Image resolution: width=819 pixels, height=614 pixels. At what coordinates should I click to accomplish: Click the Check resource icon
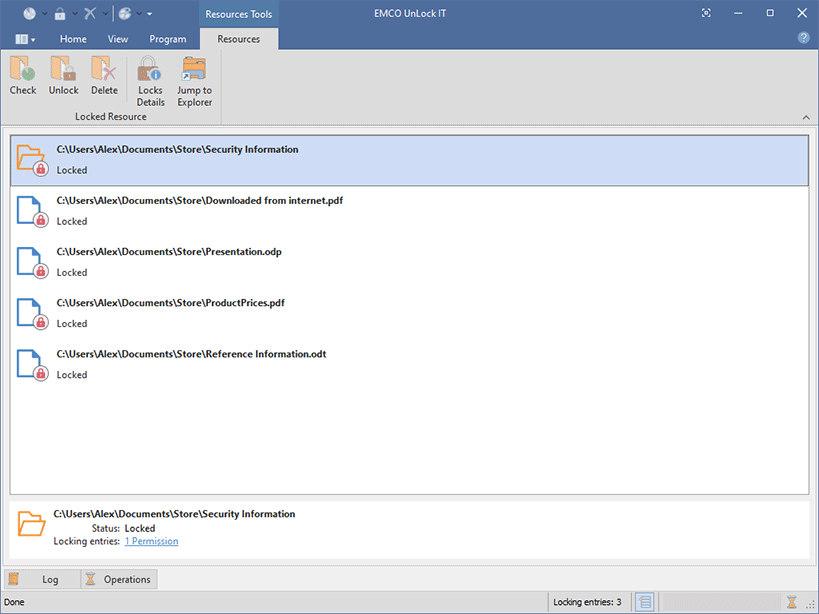23,70
